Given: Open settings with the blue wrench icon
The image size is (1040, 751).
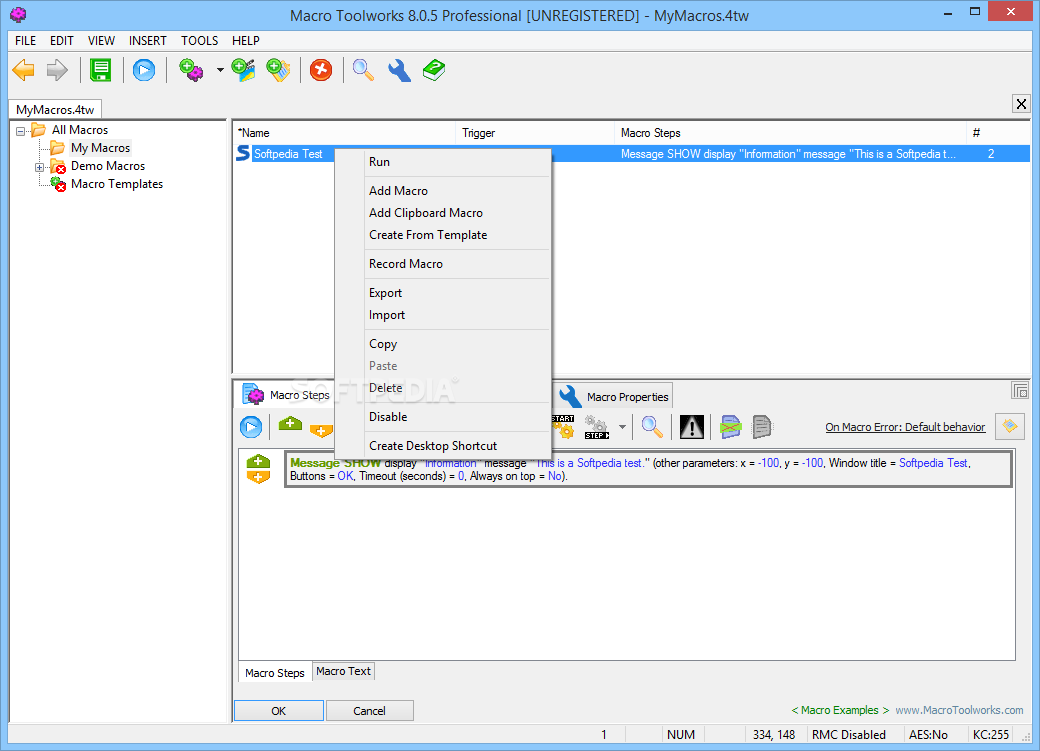Looking at the screenshot, I should [x=399, y=70].
